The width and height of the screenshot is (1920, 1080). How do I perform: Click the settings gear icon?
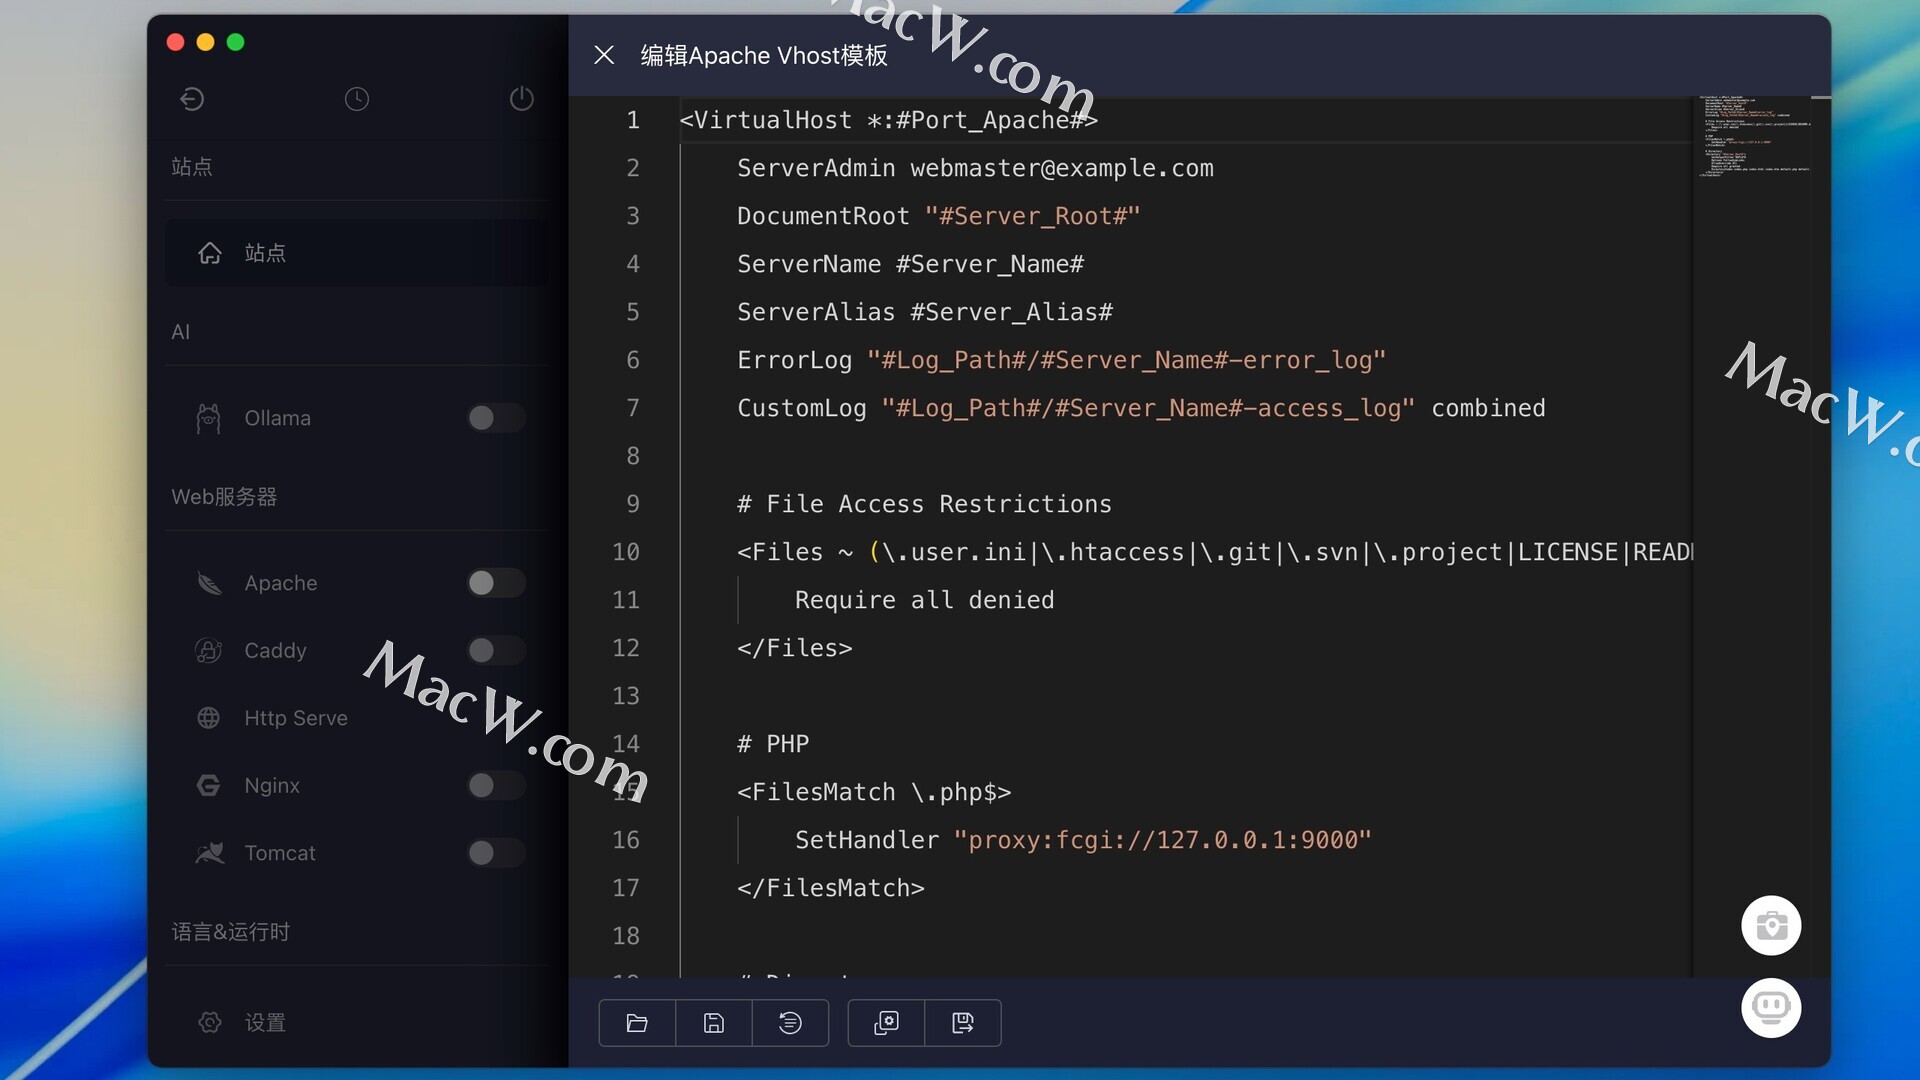coord(209,1023)
